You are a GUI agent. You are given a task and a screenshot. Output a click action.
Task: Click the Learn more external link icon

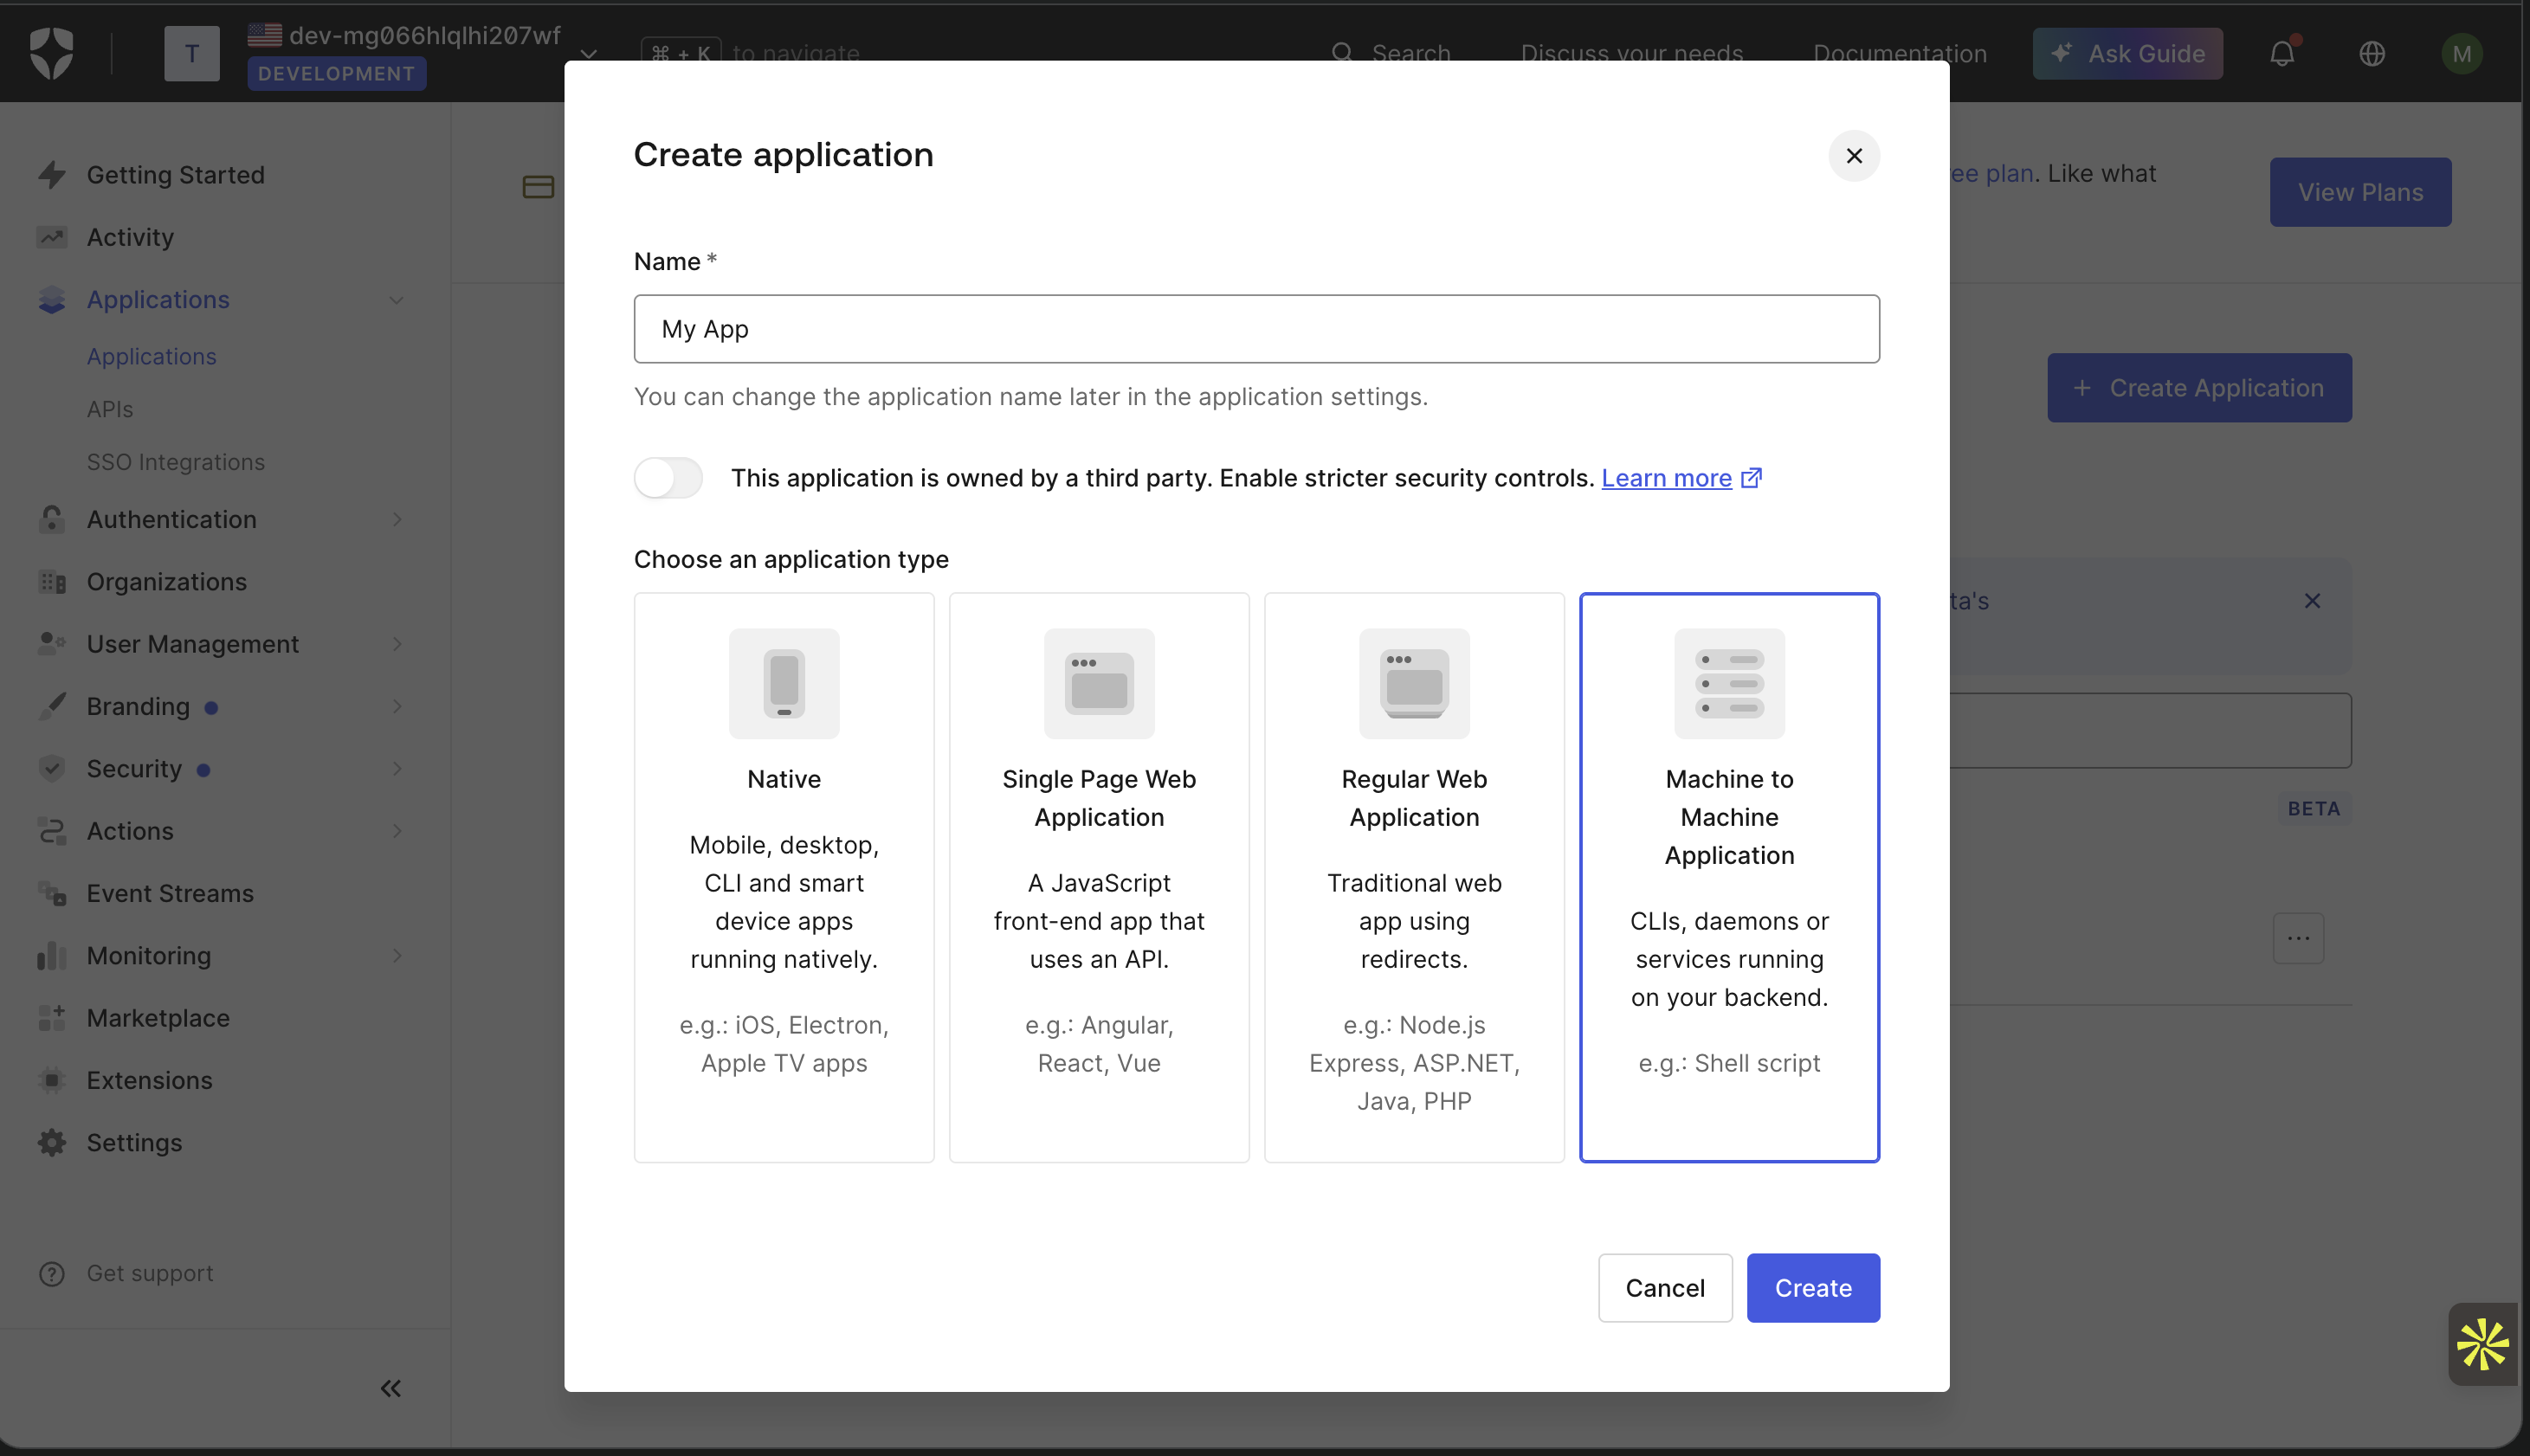click(x=1751, y=478)
